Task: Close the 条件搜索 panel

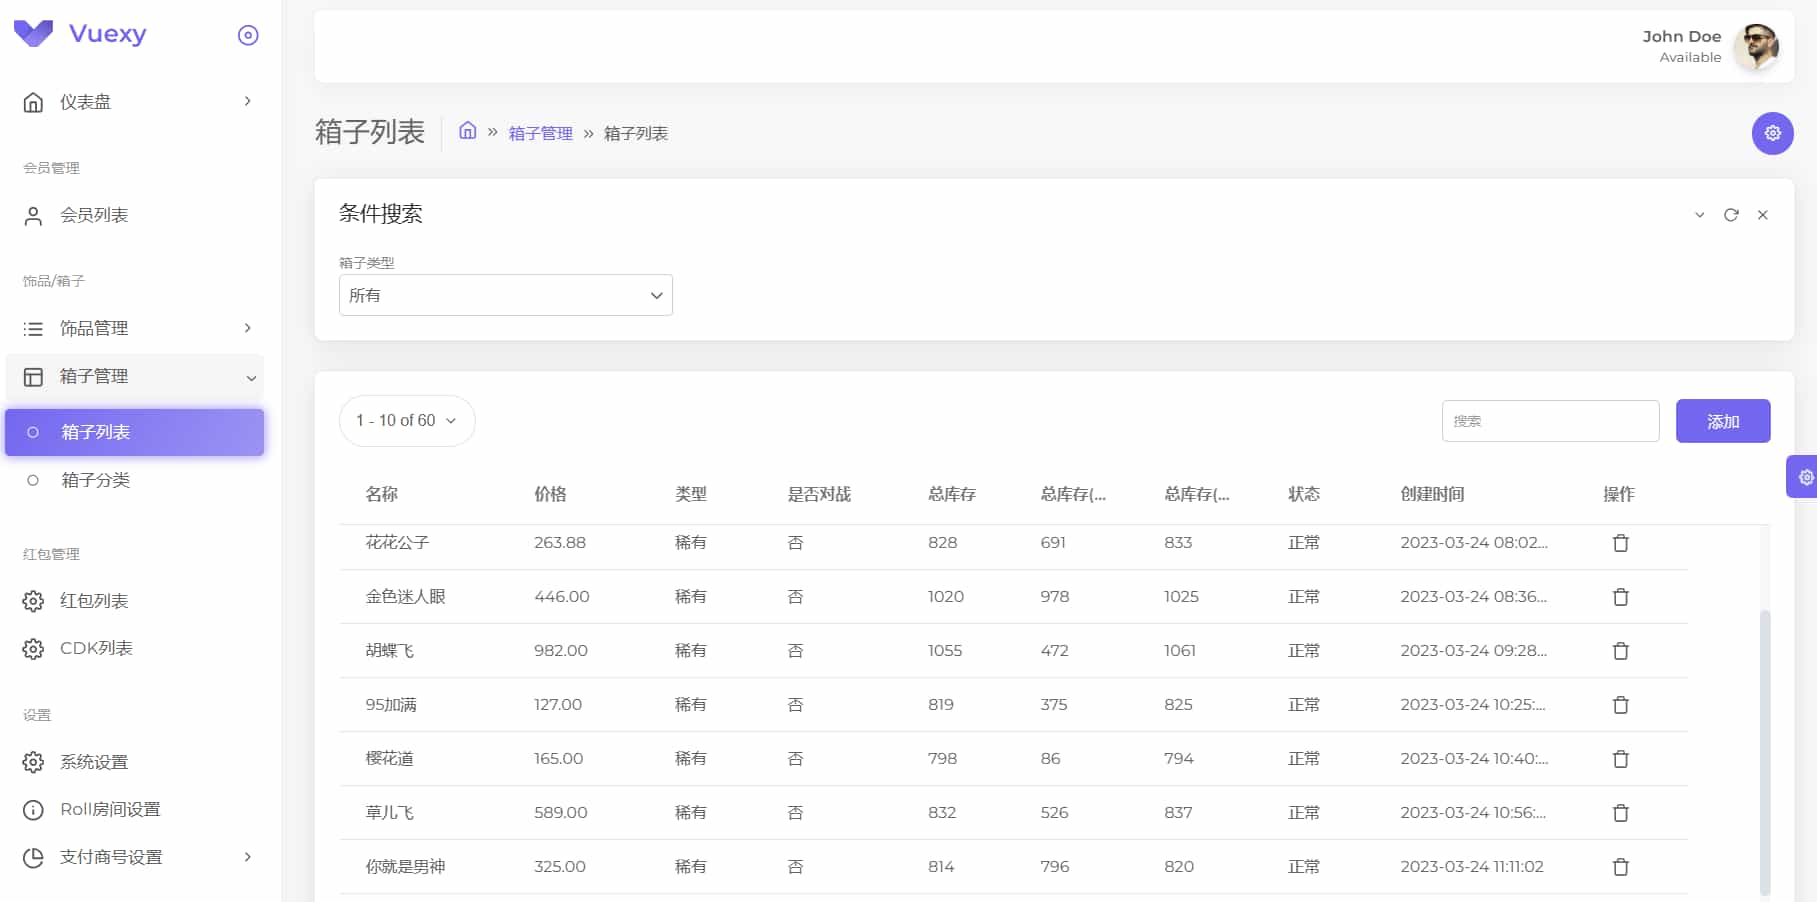Action: (1763, 215)
